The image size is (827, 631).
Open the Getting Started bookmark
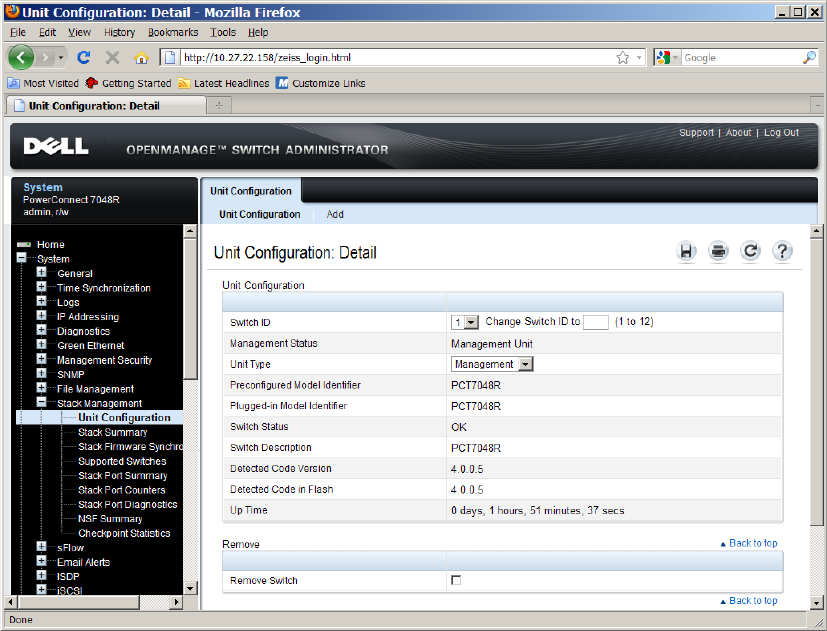click(x=129, y=83)
